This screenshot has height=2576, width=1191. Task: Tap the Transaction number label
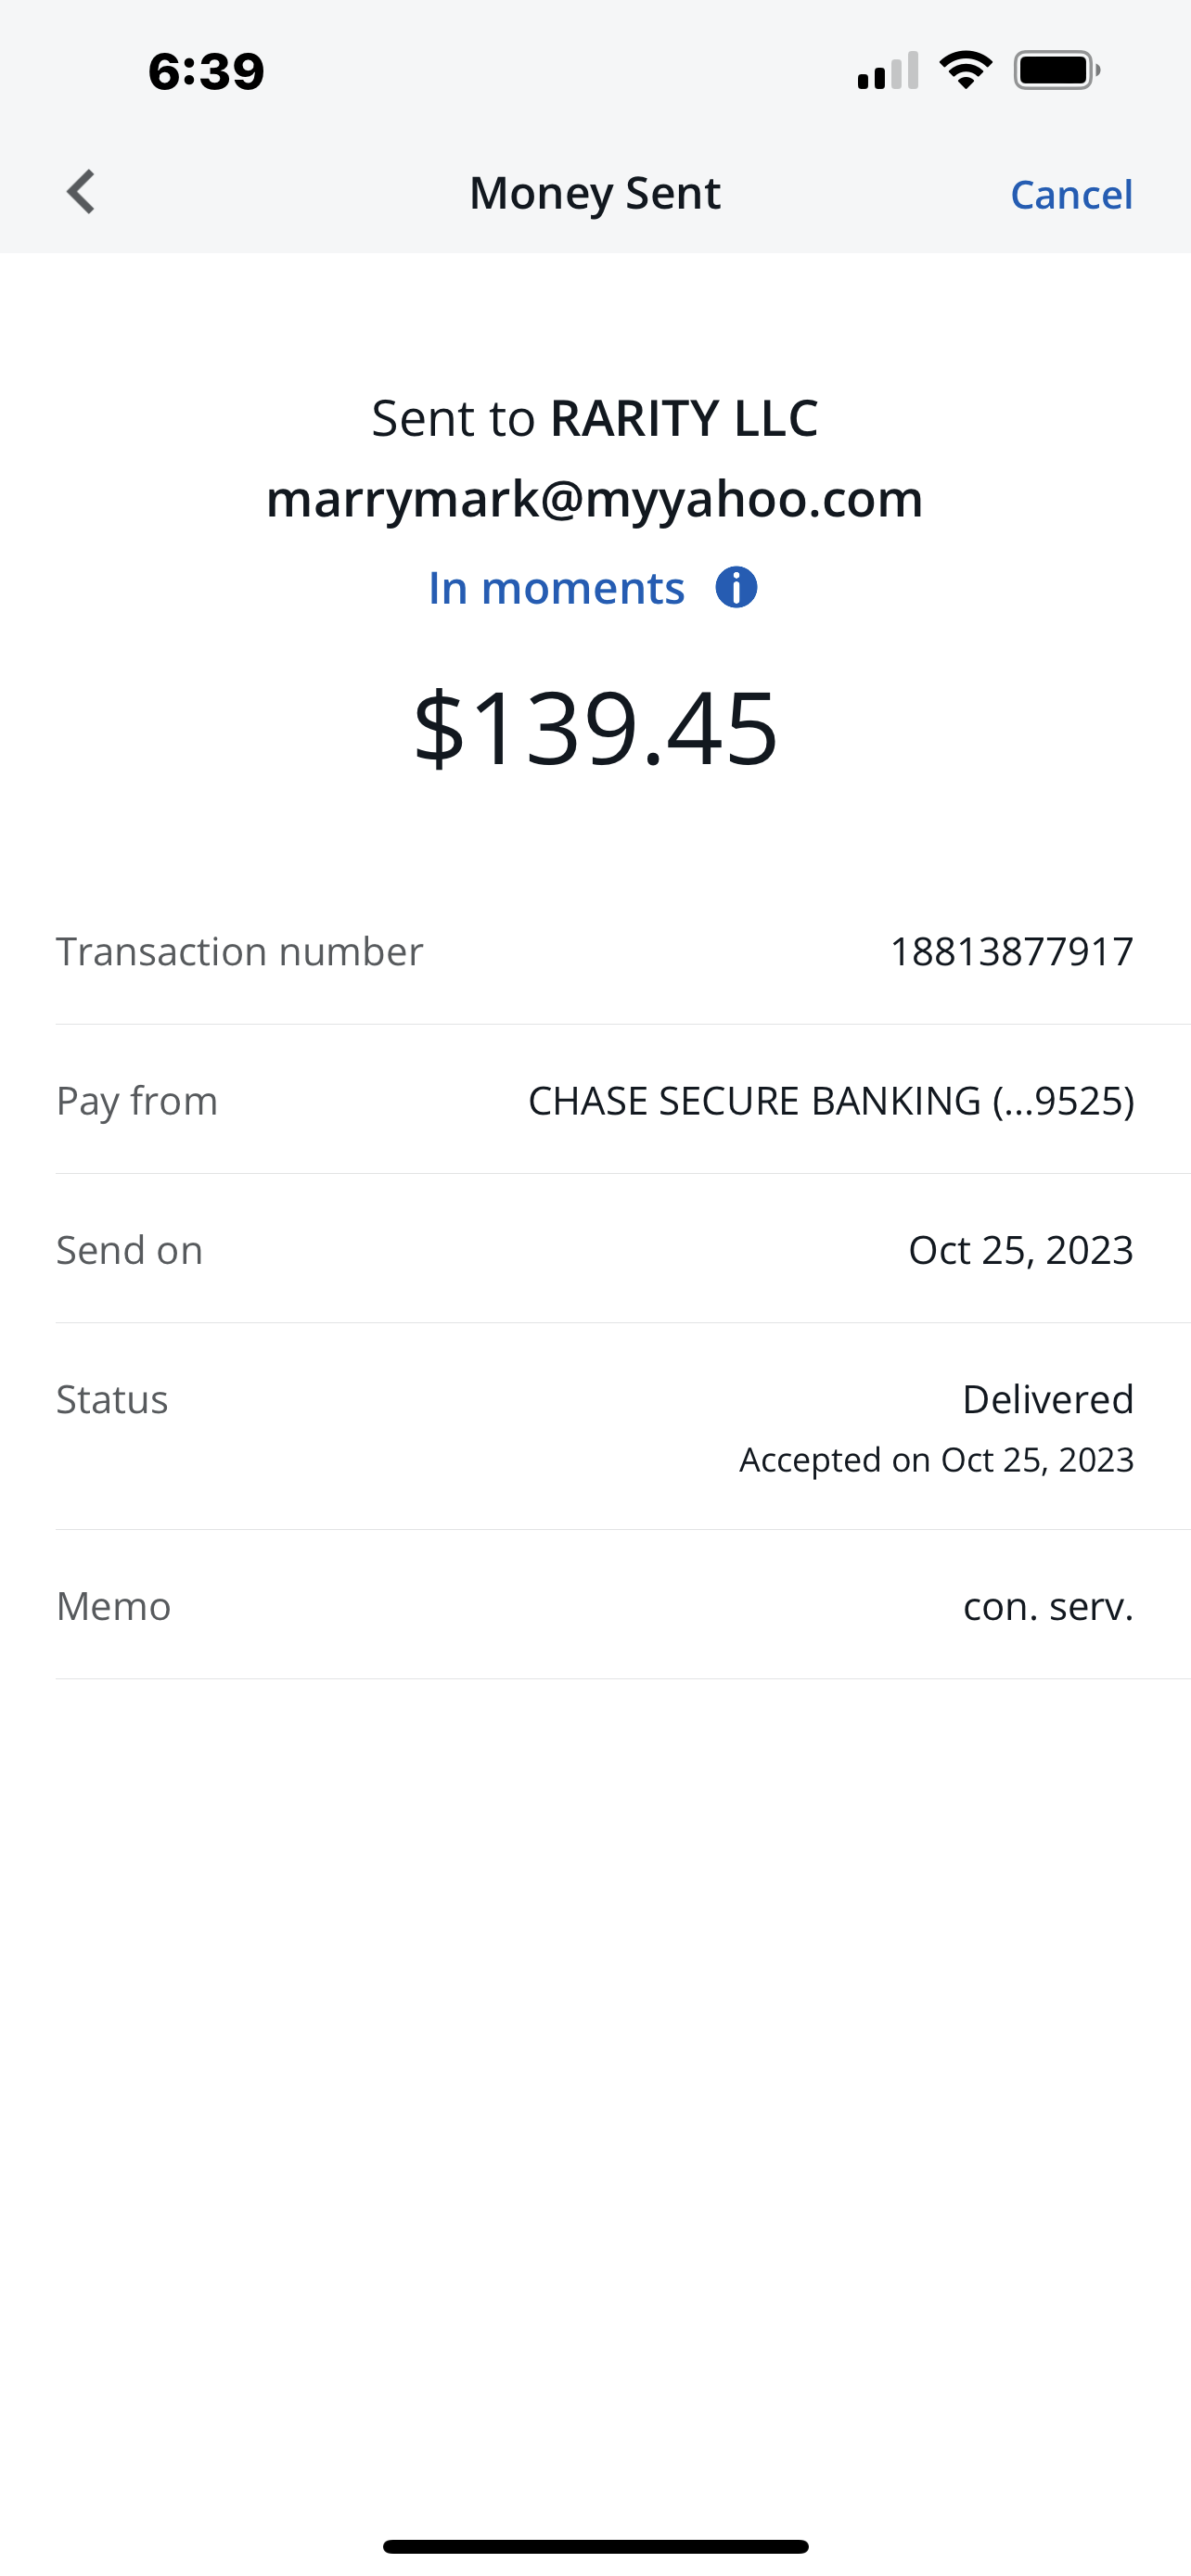pyautogui.click(x=239, y=951)
